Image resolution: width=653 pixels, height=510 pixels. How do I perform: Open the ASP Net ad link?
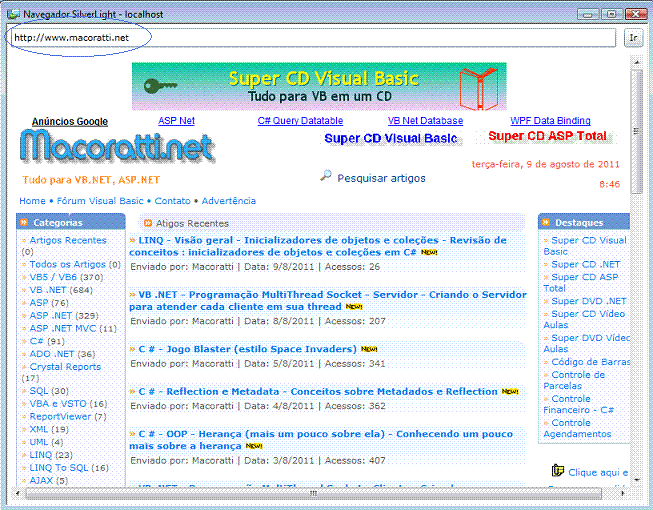pyautogui.click(x=176, y=121)
